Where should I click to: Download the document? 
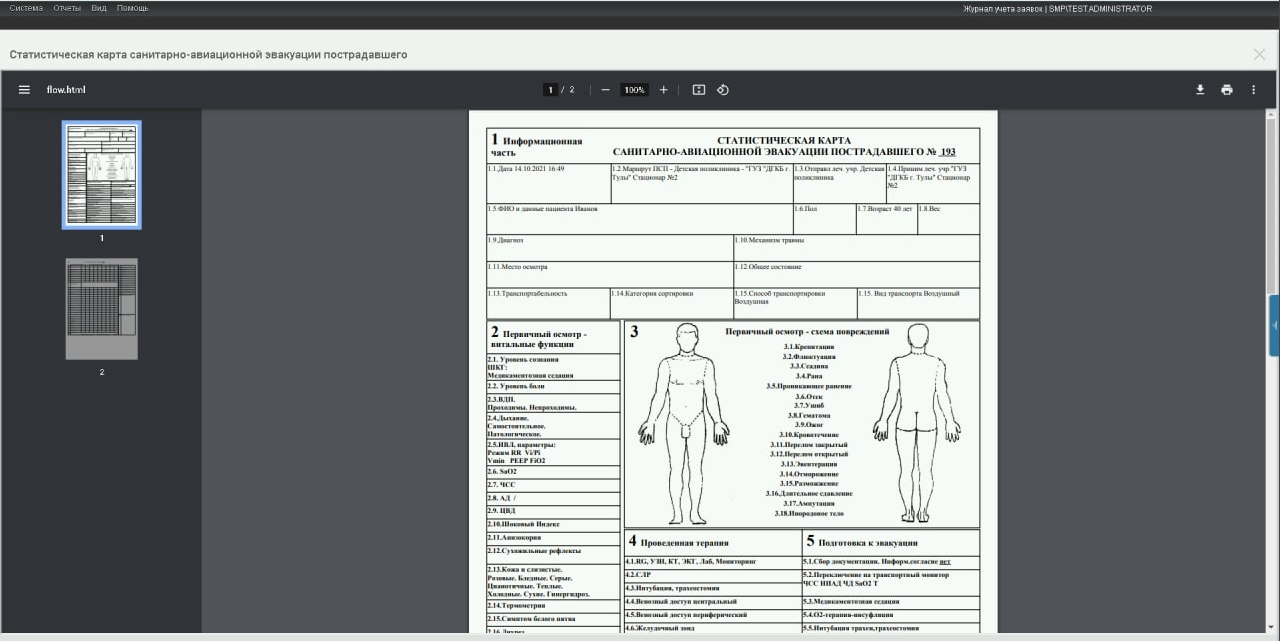tap(1200, 90)
